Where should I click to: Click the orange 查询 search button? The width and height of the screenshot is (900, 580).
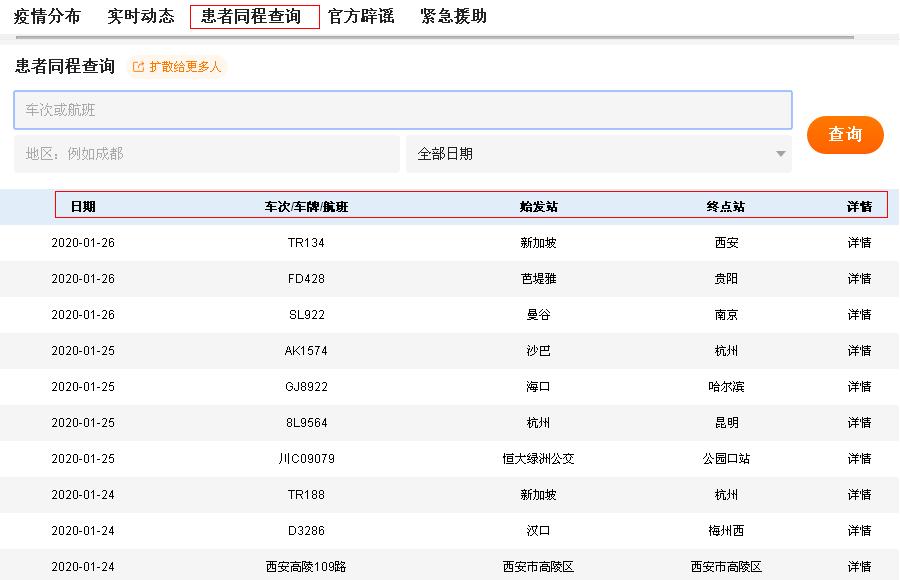click(x=845, y=134)
